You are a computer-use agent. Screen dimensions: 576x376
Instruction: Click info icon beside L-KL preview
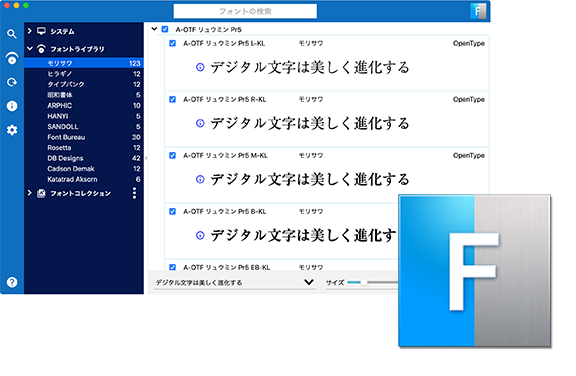point(200,67)
